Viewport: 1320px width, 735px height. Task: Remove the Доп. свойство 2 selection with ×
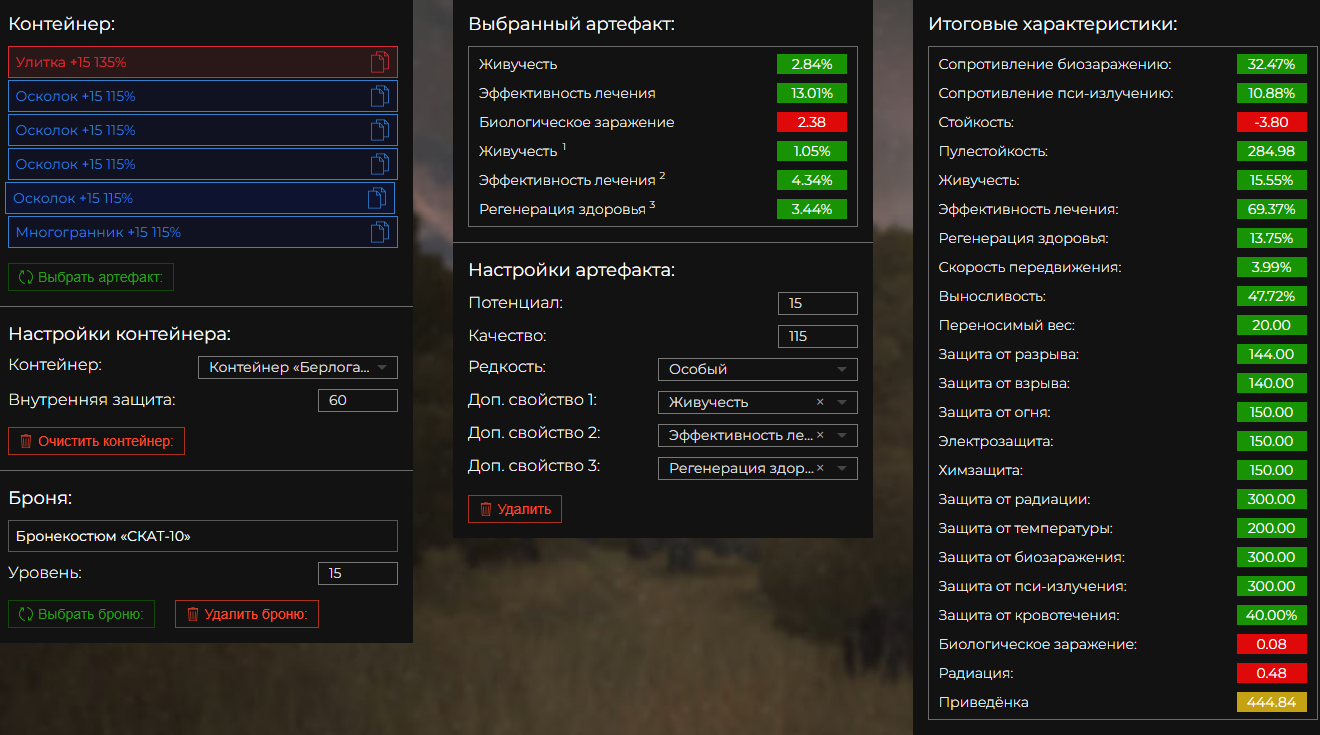[820, 435]
